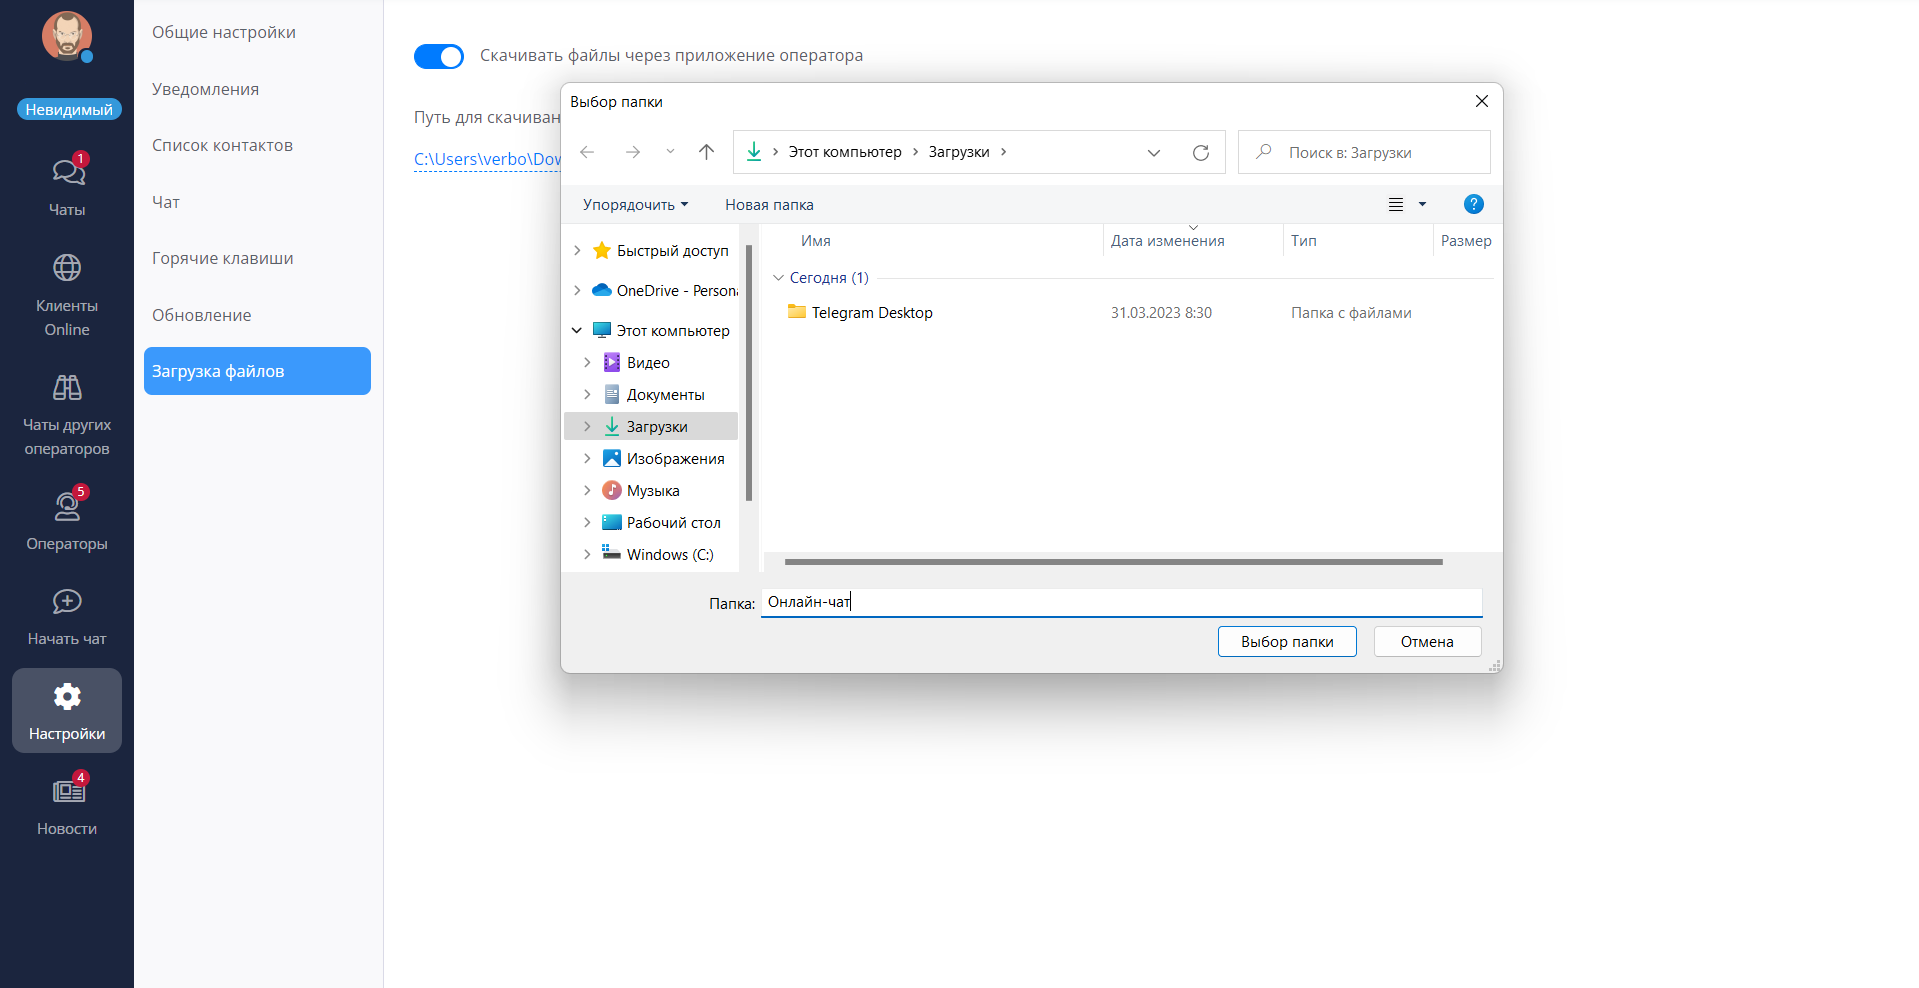Open the Новости newspaper icon
1919x988 pixels.
[x=67, y=792]
